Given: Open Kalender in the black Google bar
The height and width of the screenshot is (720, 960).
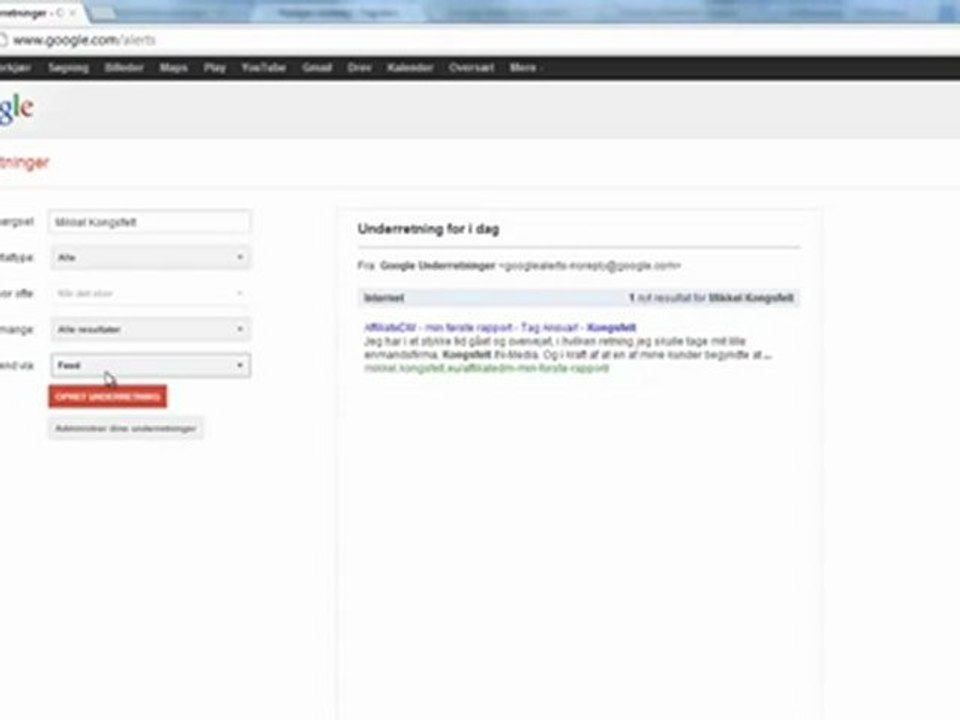Looking at the screenshot, I should 410,68.
